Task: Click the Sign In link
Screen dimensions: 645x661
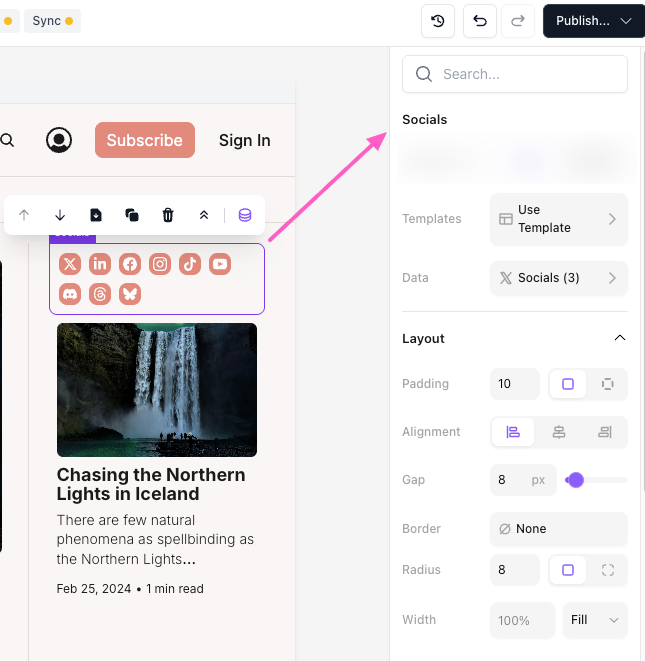Action: pos(245,140)
